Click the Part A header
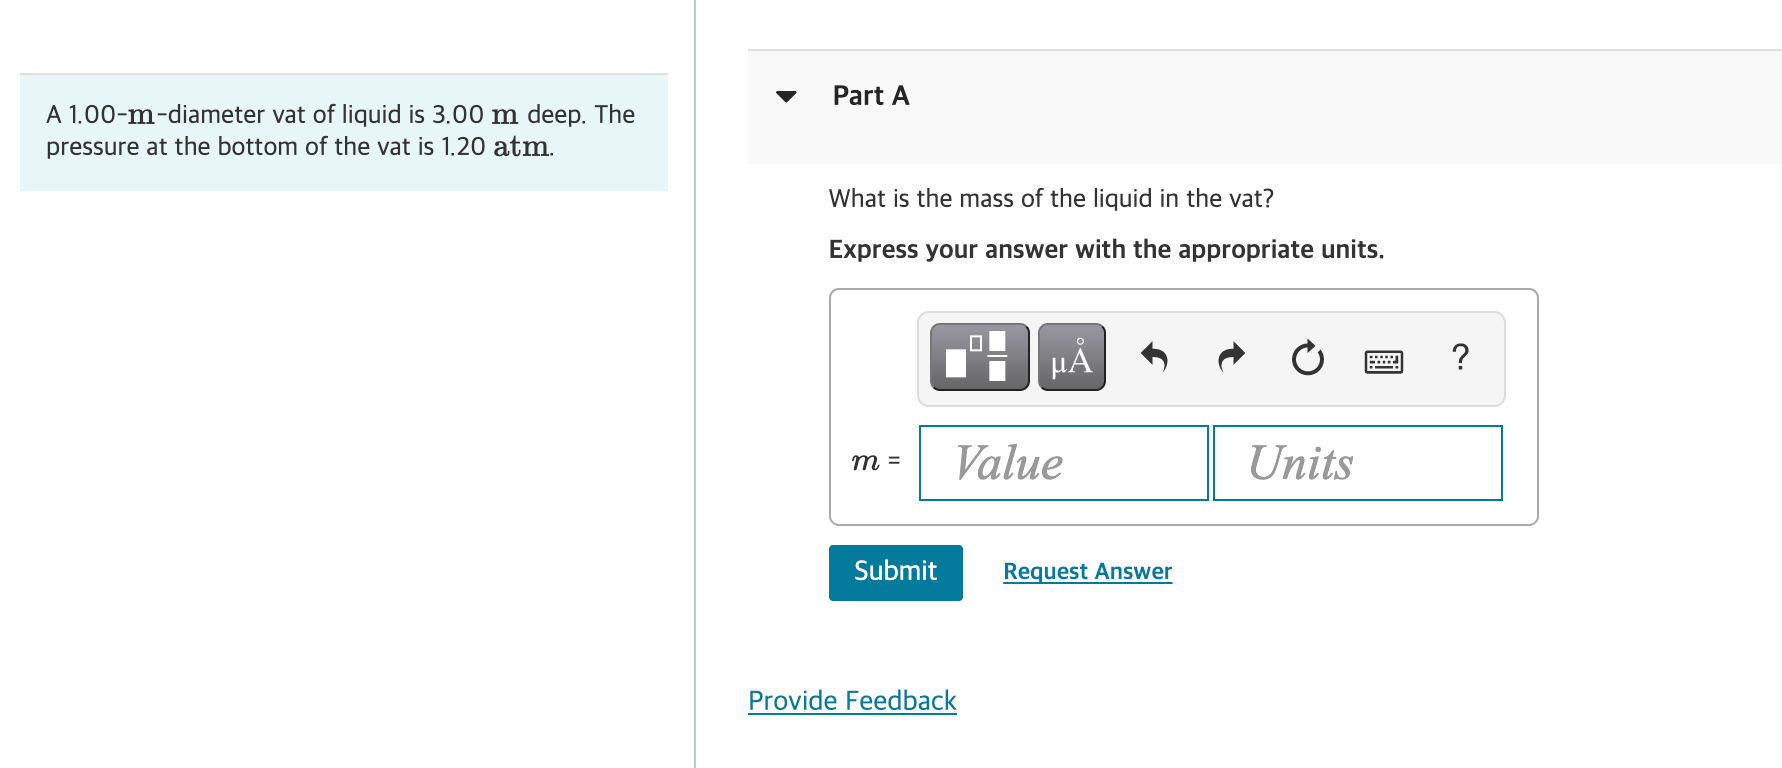This screenshot has height=768, width=1782. pos(870,96)
